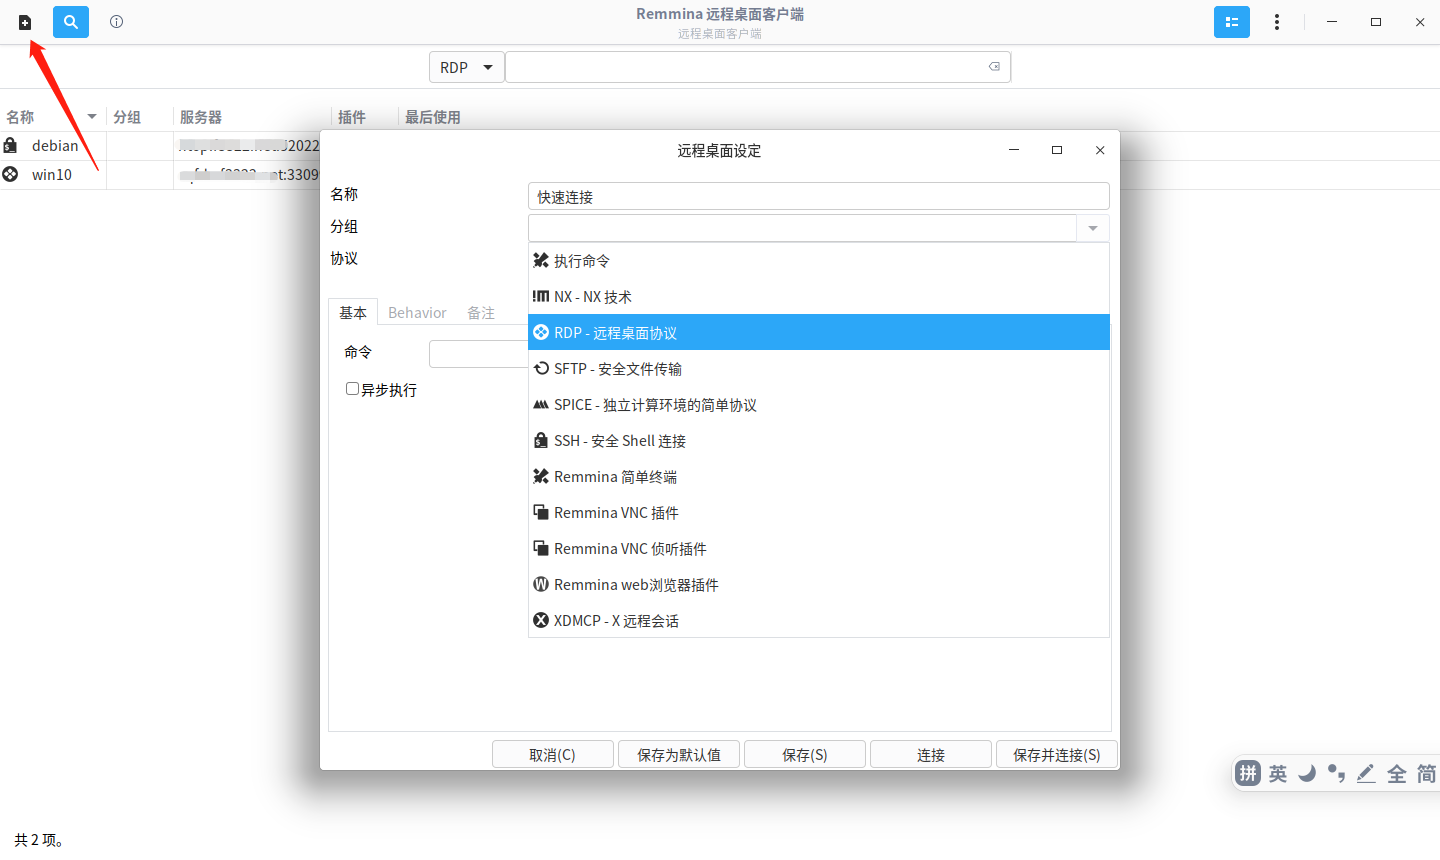Switch the profile list view mode
Viewport: 1440px width, 860px height.
[1232, 22]
